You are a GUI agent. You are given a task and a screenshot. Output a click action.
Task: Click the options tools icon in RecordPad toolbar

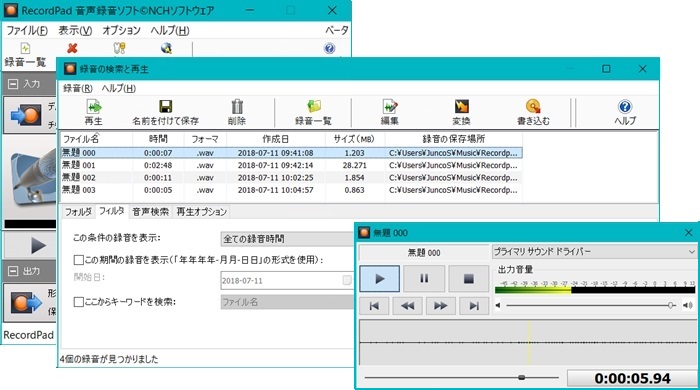[119, 48]
